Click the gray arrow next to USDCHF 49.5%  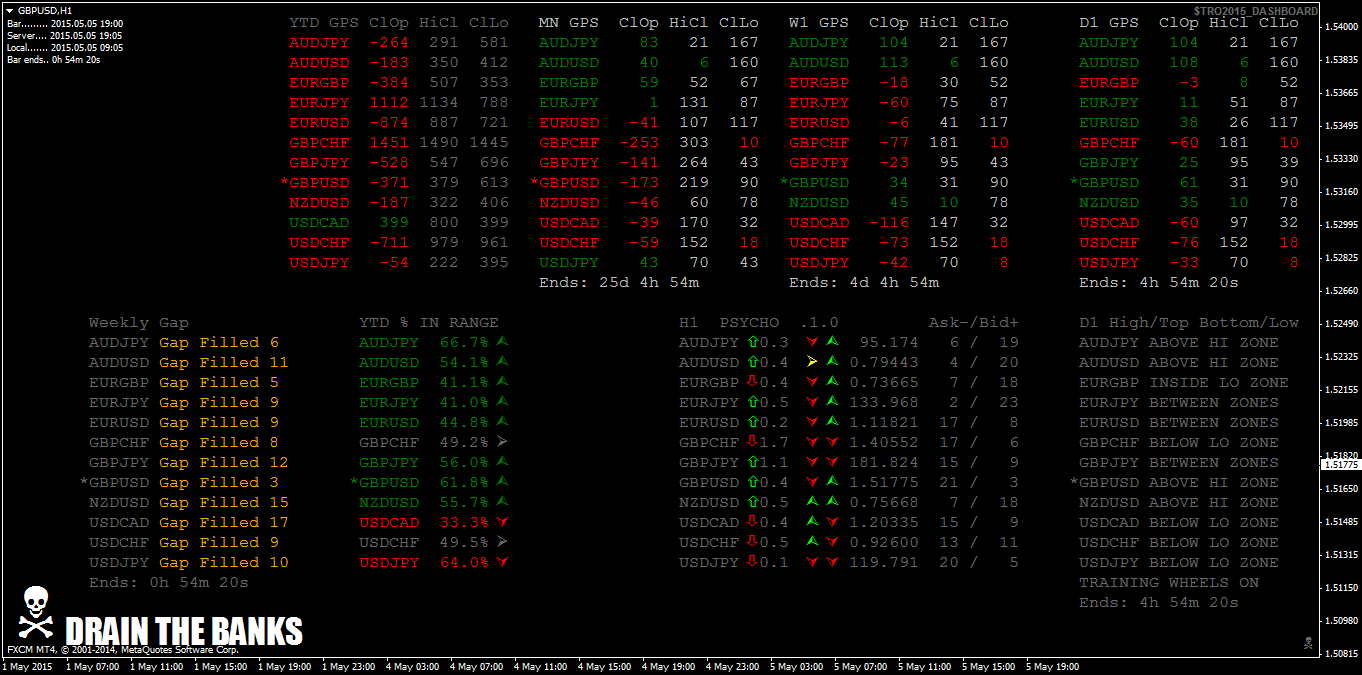coord(502,542)
